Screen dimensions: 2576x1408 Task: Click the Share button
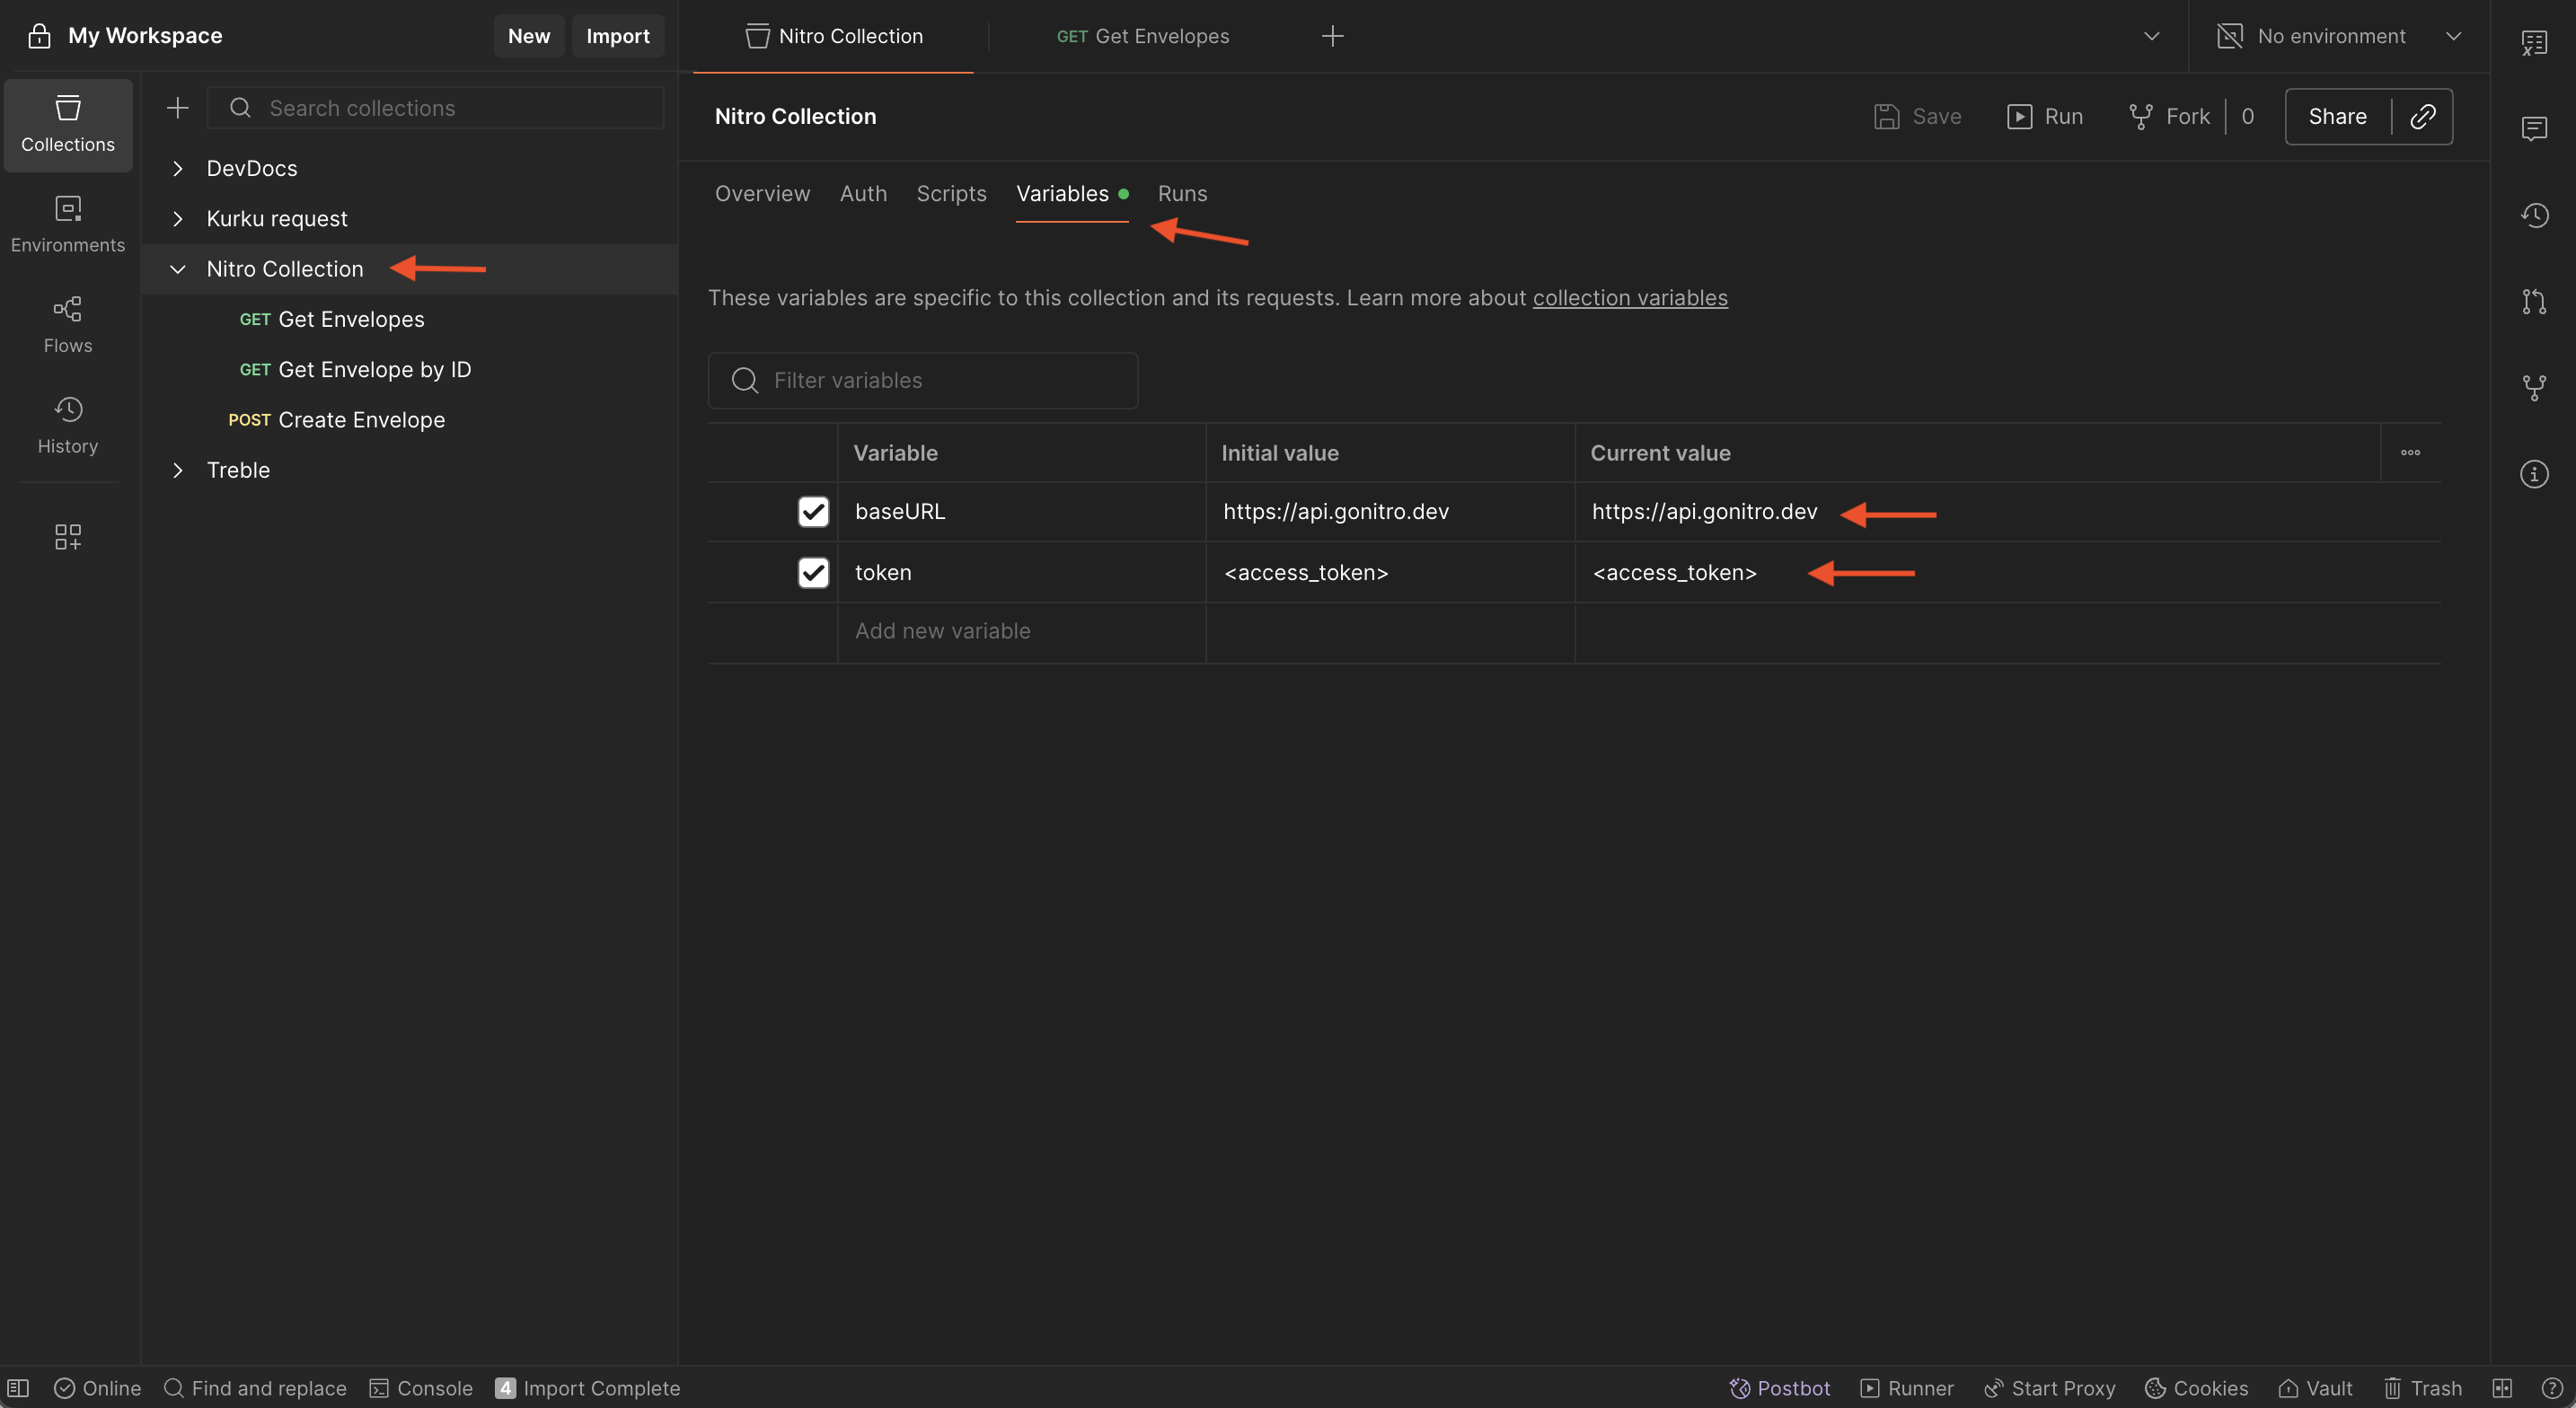(x=2337, y=116)
